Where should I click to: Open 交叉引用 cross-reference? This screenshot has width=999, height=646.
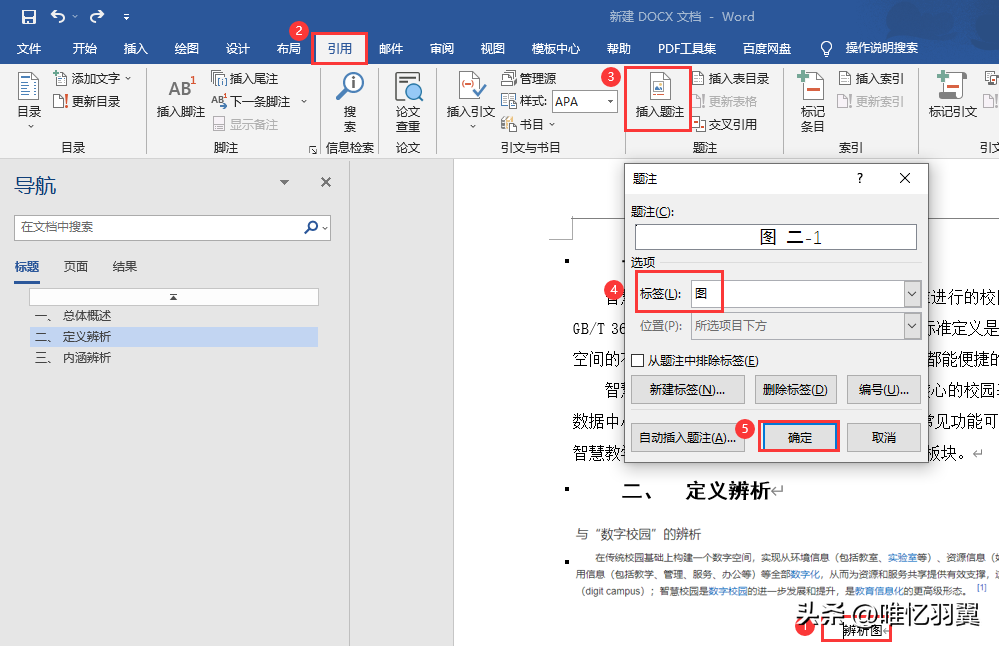(x=725, y=124)
